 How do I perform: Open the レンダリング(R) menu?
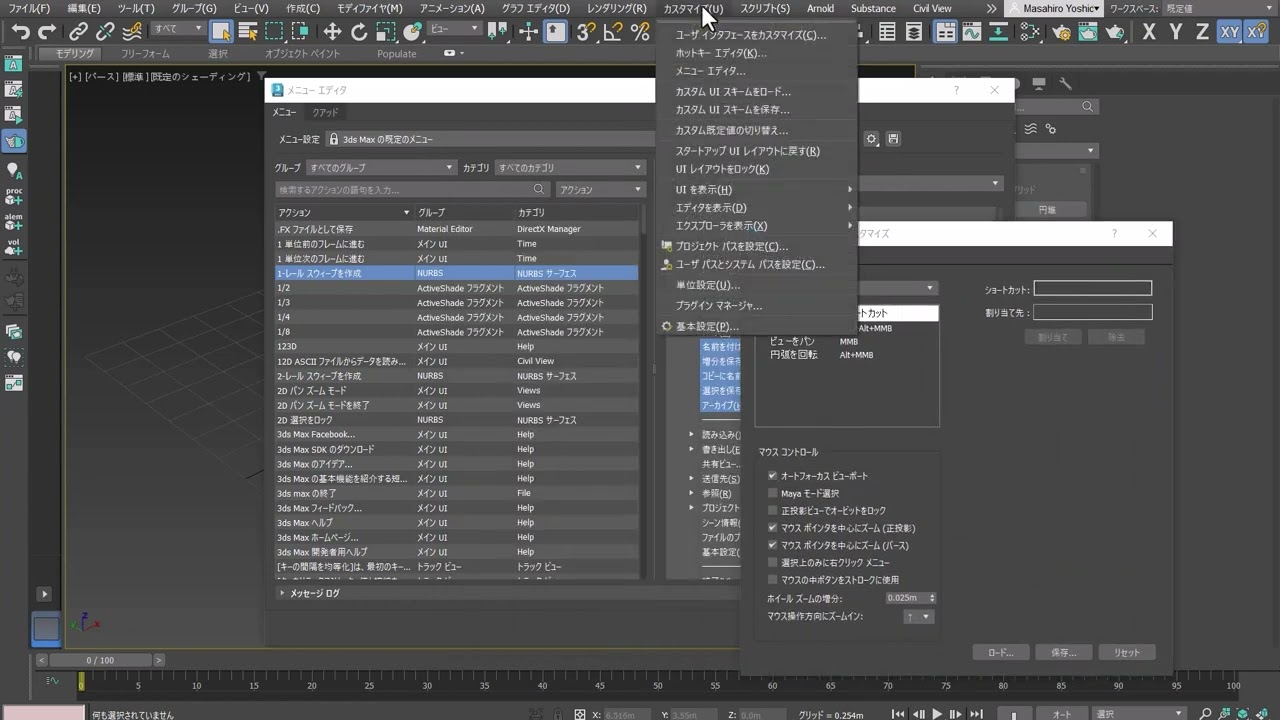[x=616, y=8]
